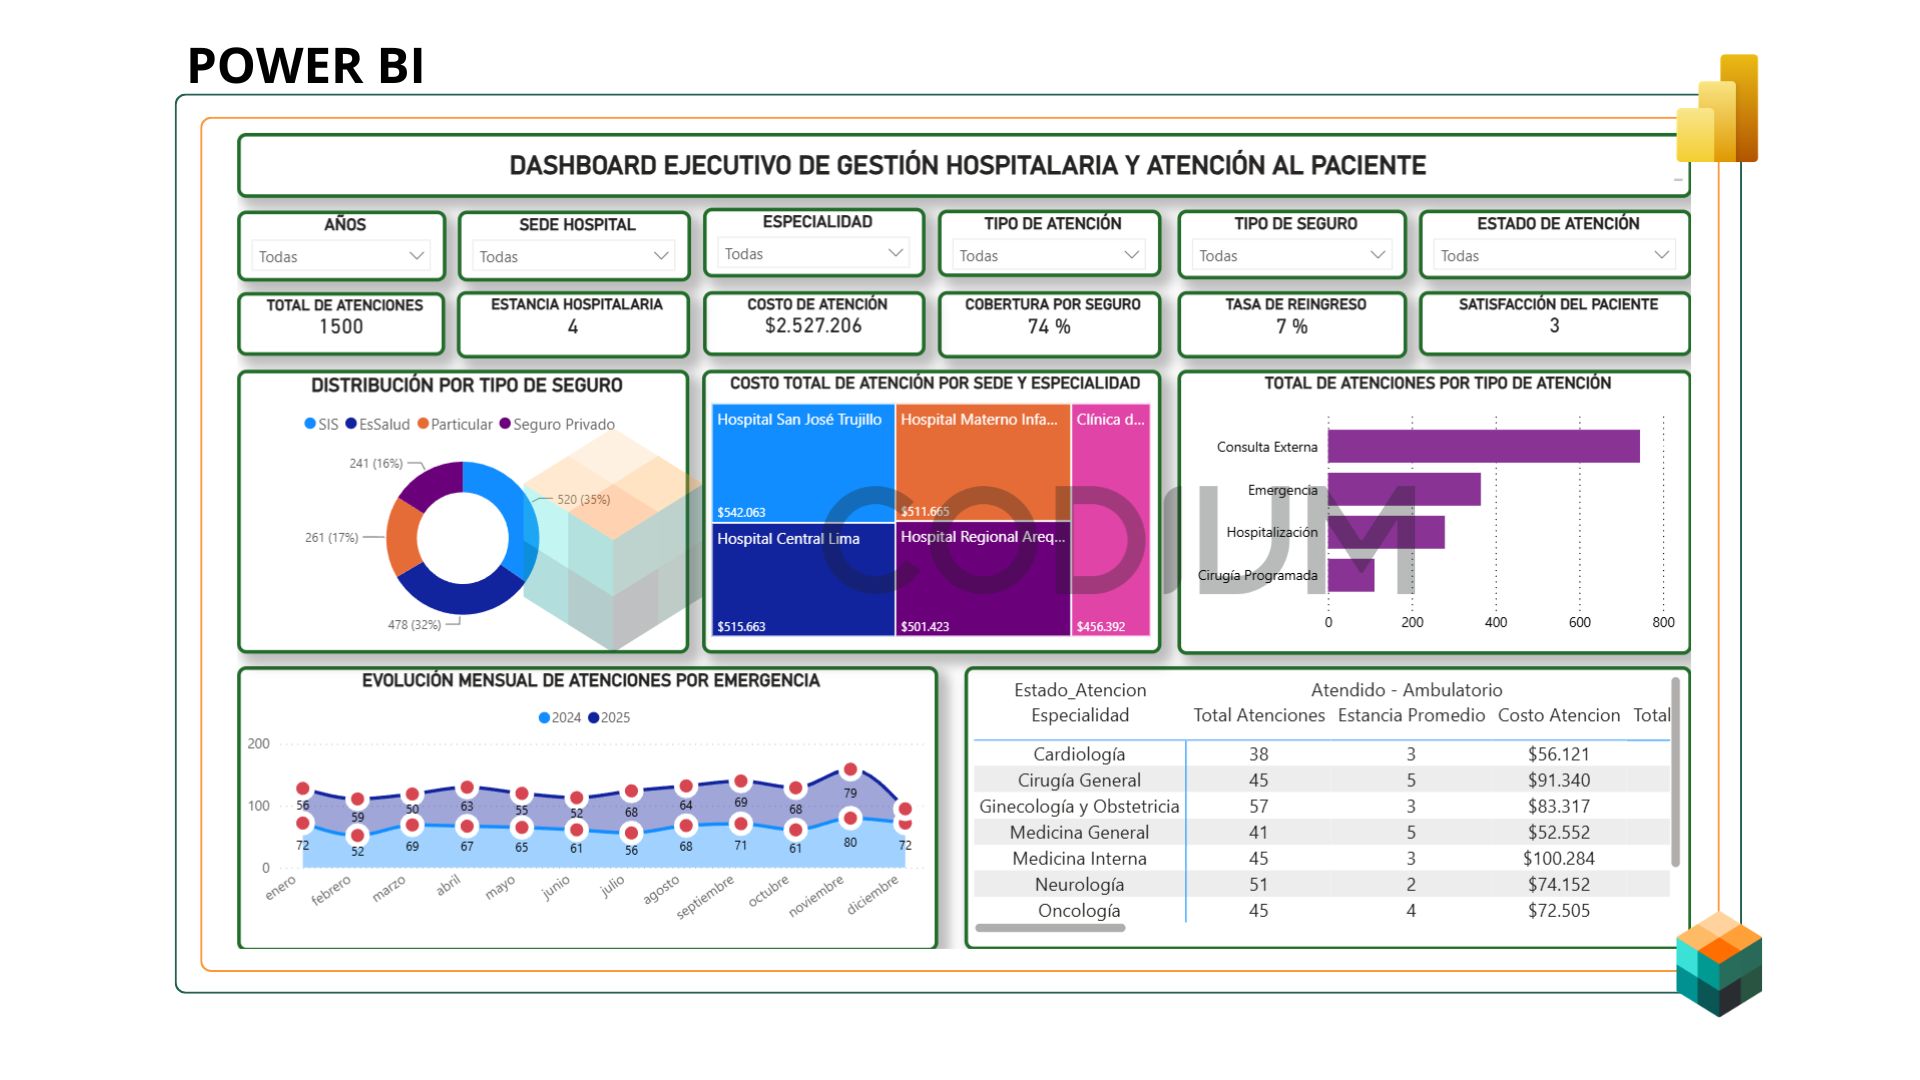Click the Especialidad column header

point(1080,715)
